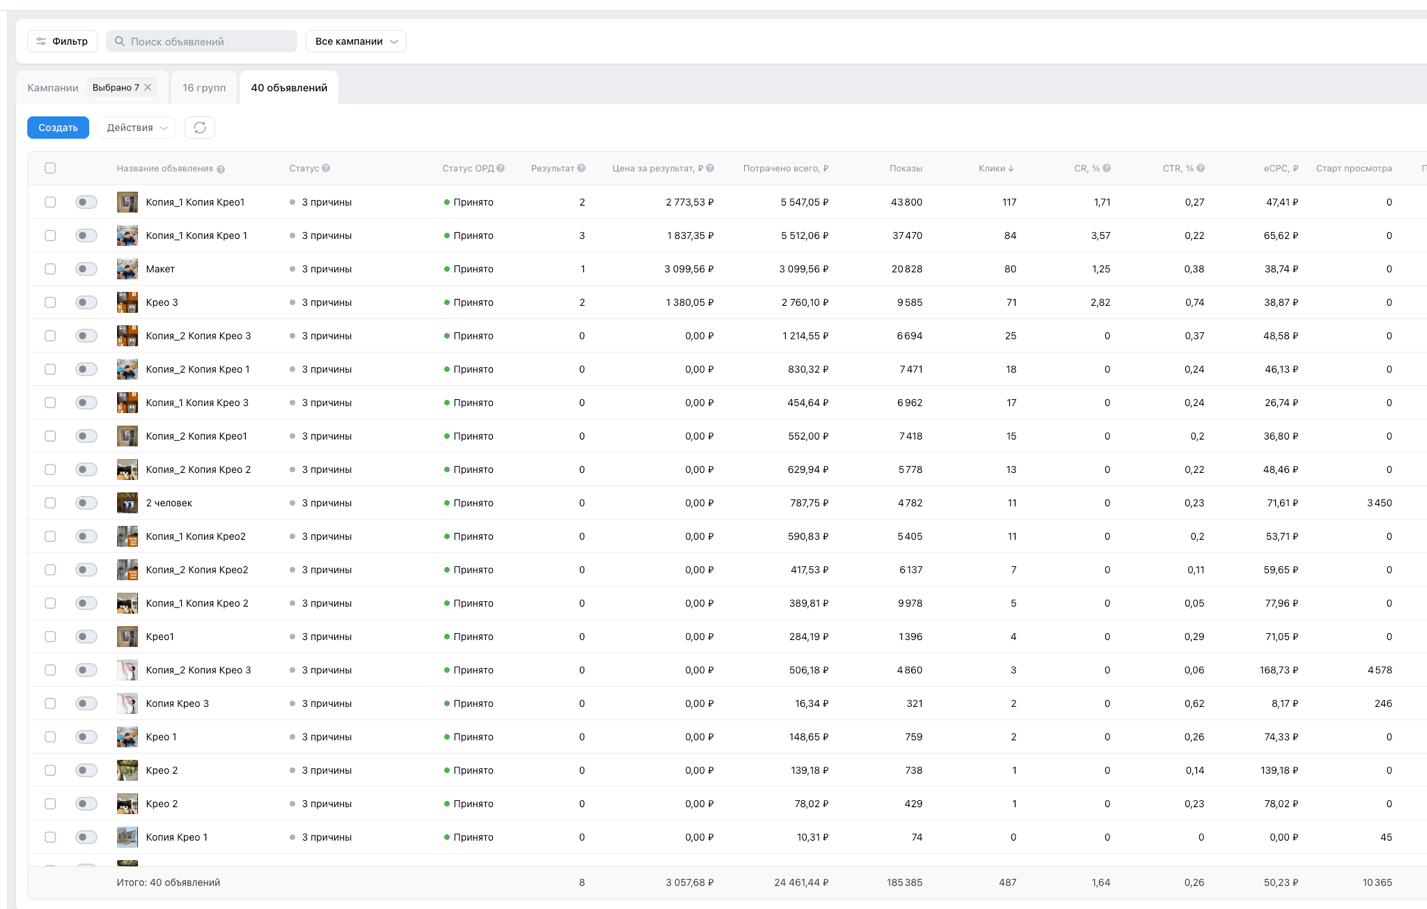Click the filter icon button Фильтр
The height and width of the screenshot is (909, 1427).
coord(62,41)
